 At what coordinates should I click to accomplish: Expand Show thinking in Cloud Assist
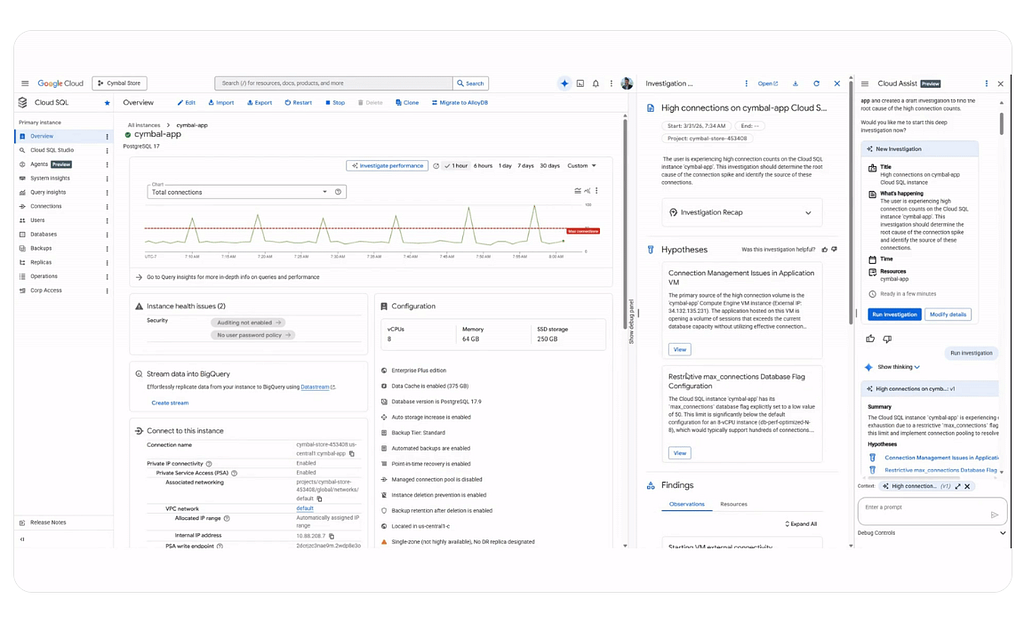tap(898, 367)
